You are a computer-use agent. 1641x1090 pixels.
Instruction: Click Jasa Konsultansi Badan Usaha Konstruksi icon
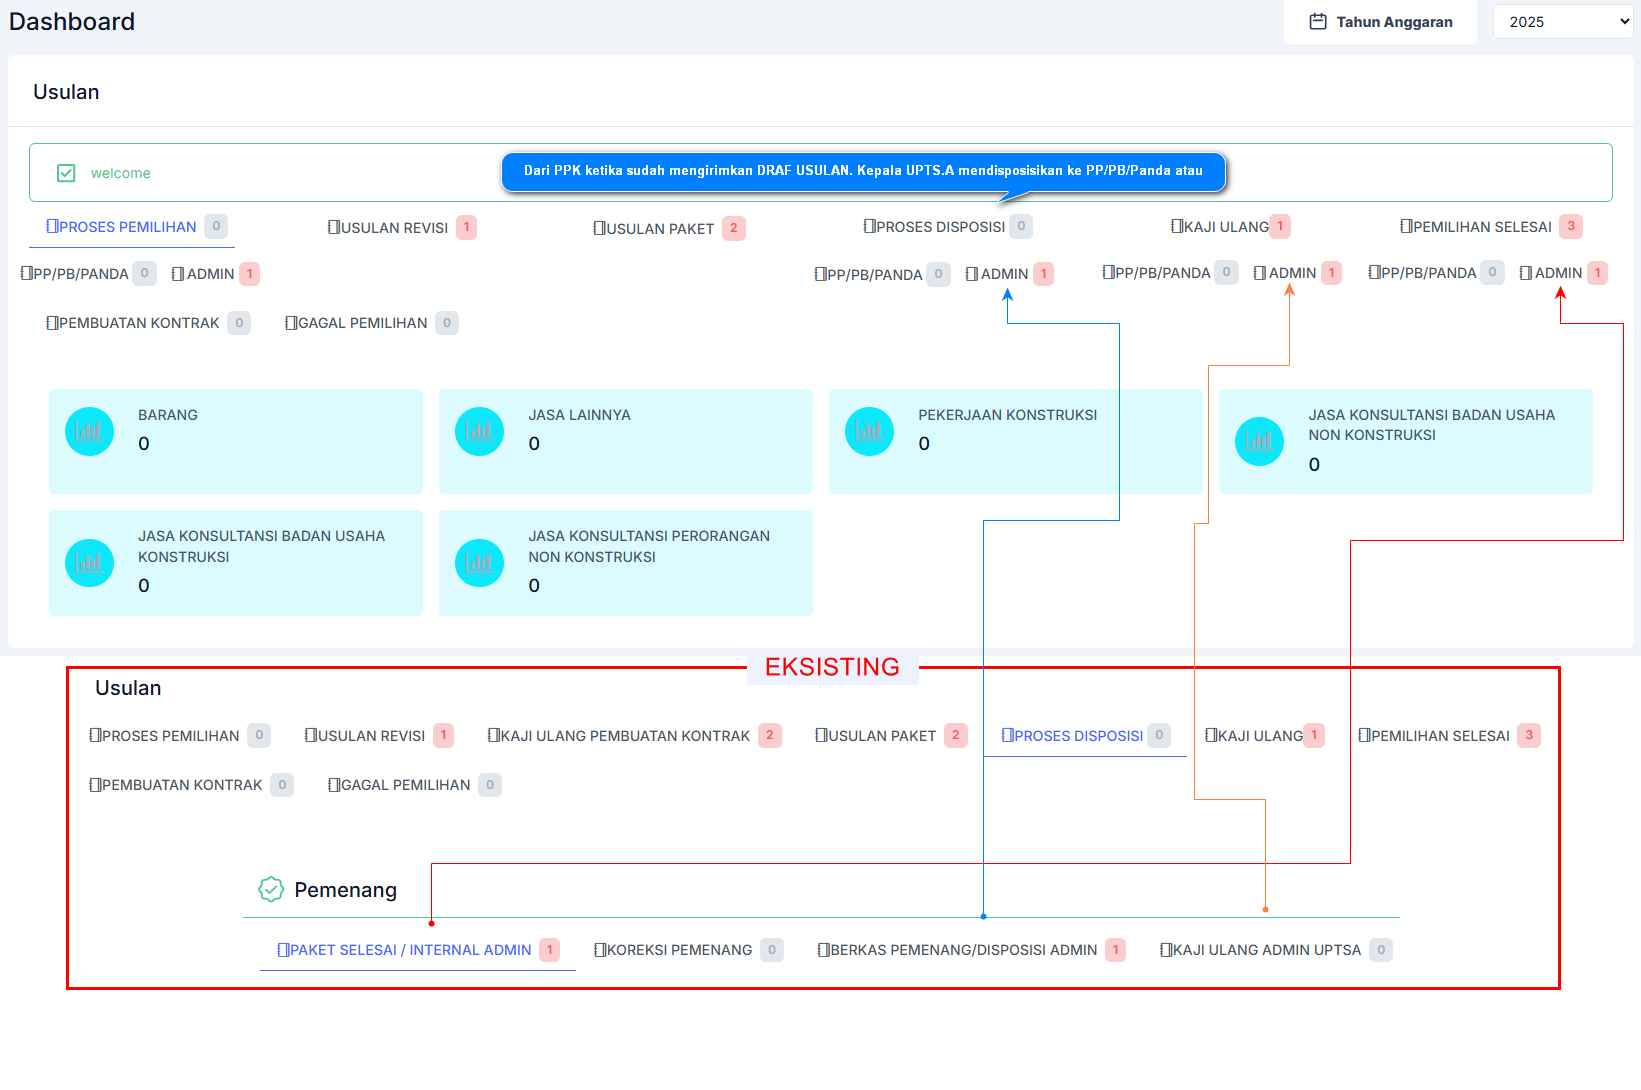(x=89, y=563)
